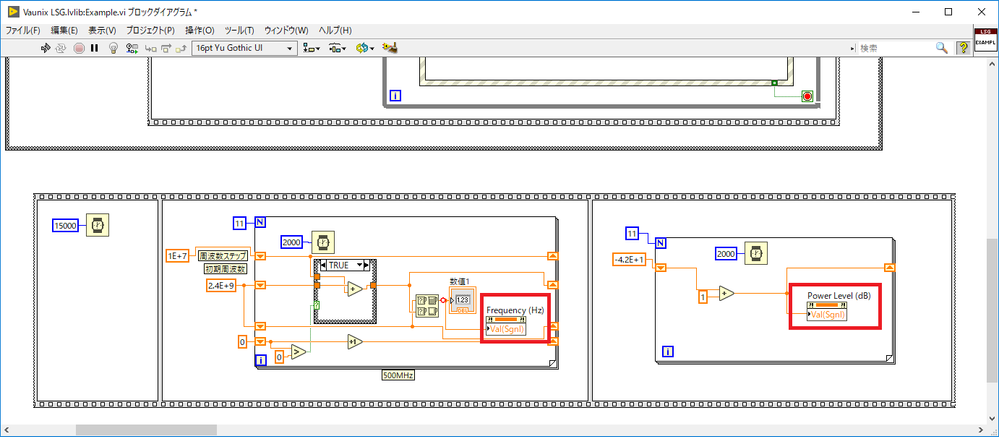
Task: Open context help with the question mark button
Action: (963, 48)
